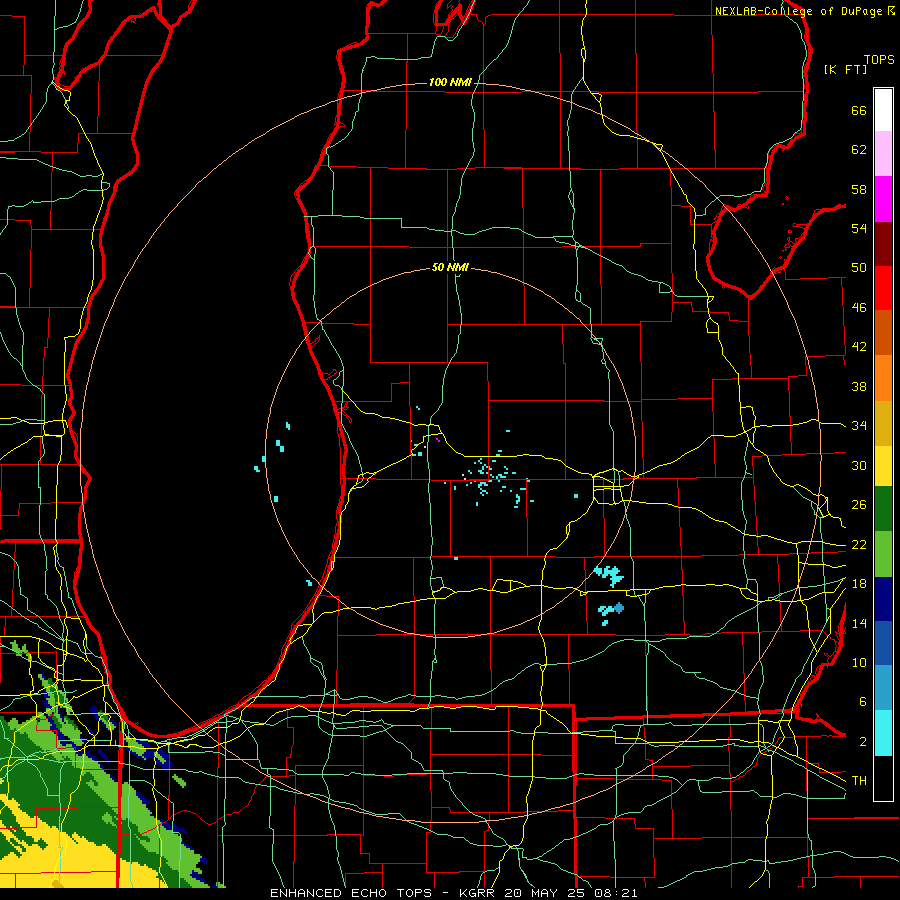Click the 50 NMI range ring label
Viewport: 900px width, 900px height.
pos(450,267)
